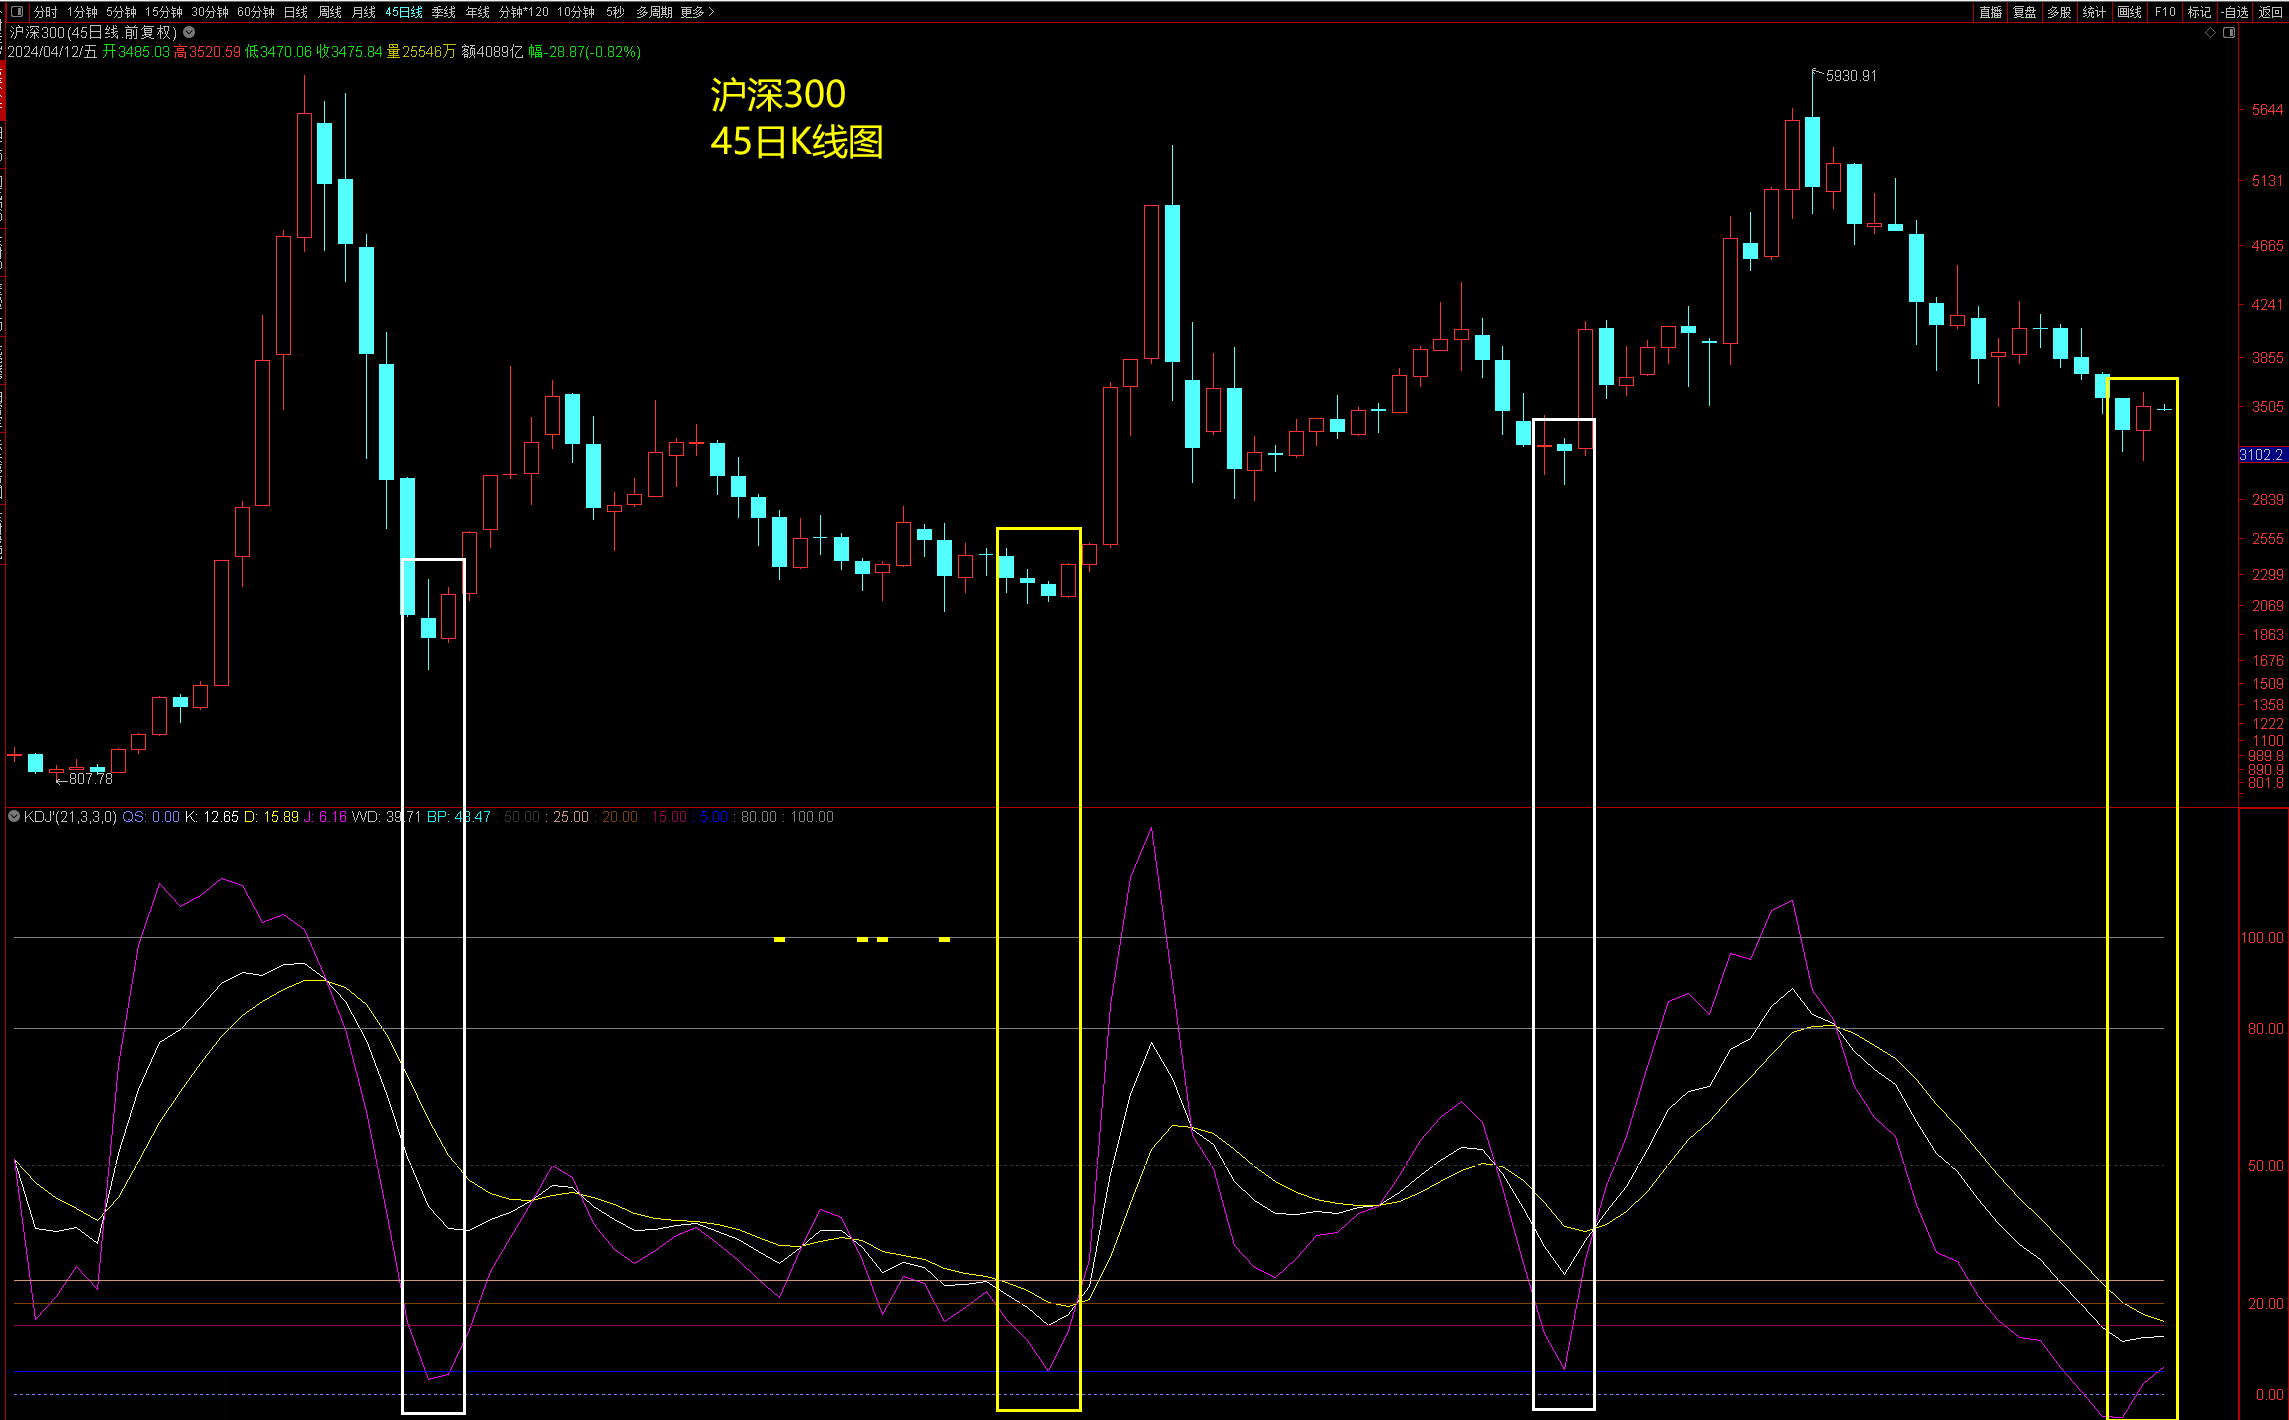The image size is (2289, 1420).
Task: Open the 画线 drawing tool
Action: tap(2129, 12)
